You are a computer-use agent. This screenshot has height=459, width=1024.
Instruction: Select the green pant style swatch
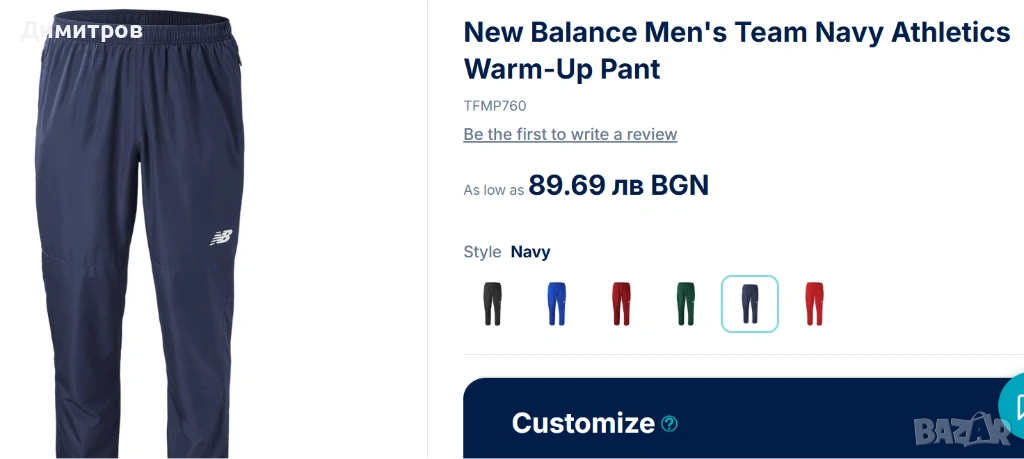(686, 304)
